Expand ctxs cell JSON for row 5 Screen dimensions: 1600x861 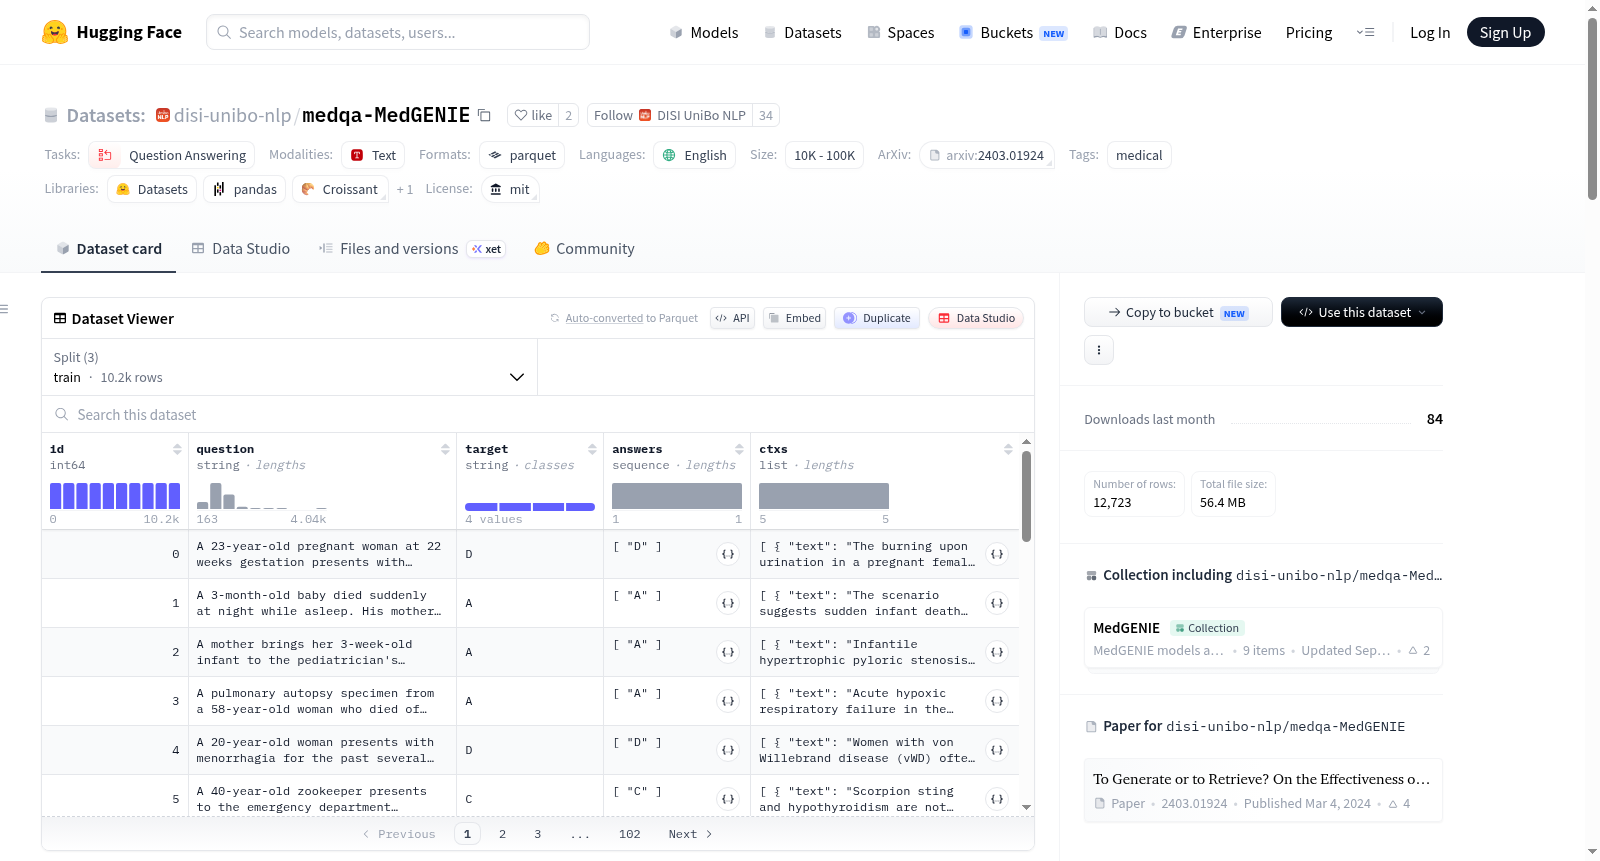click(997, 799)
